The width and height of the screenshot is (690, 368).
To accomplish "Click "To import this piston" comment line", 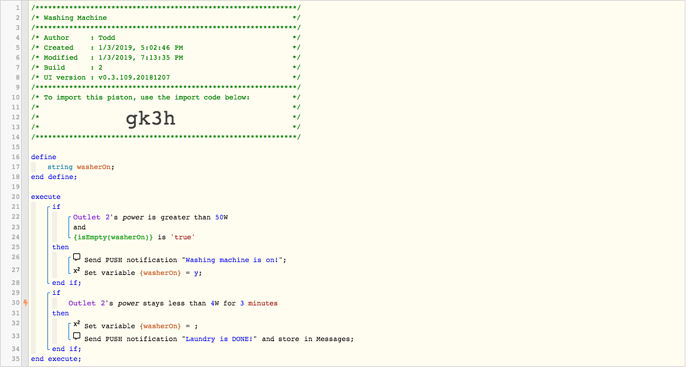I will (147, 97).
